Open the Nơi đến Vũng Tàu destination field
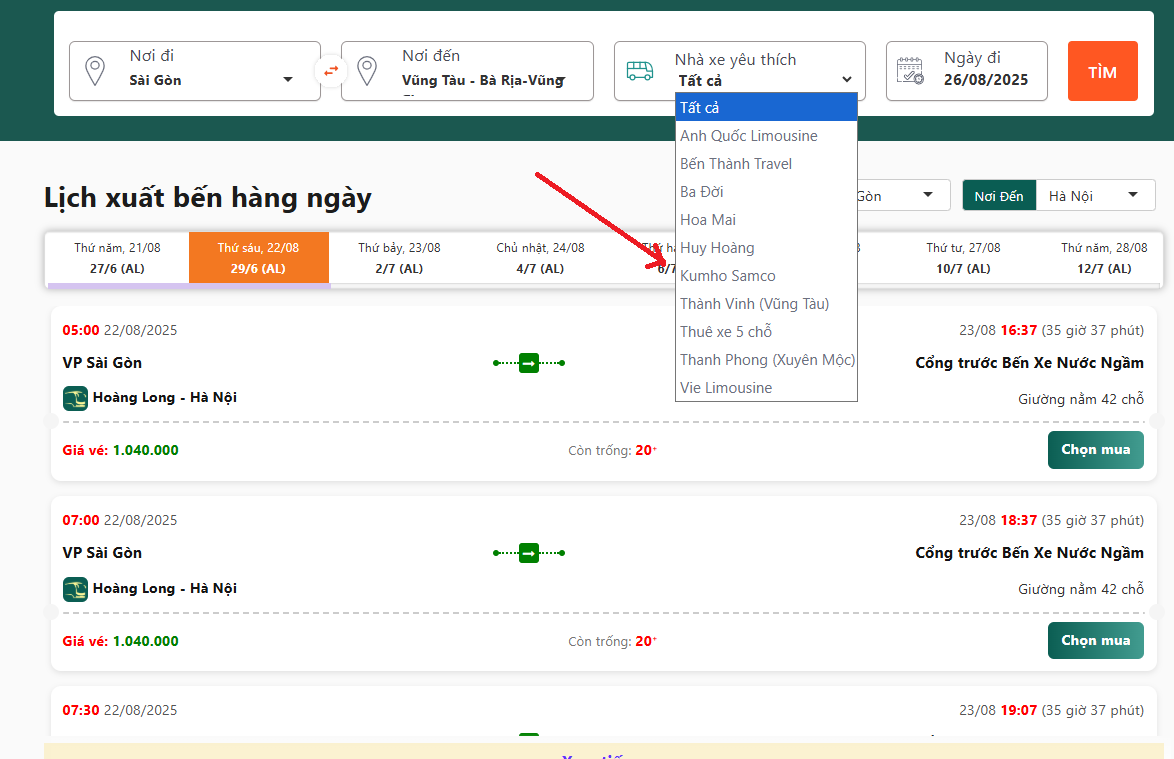 467,71
